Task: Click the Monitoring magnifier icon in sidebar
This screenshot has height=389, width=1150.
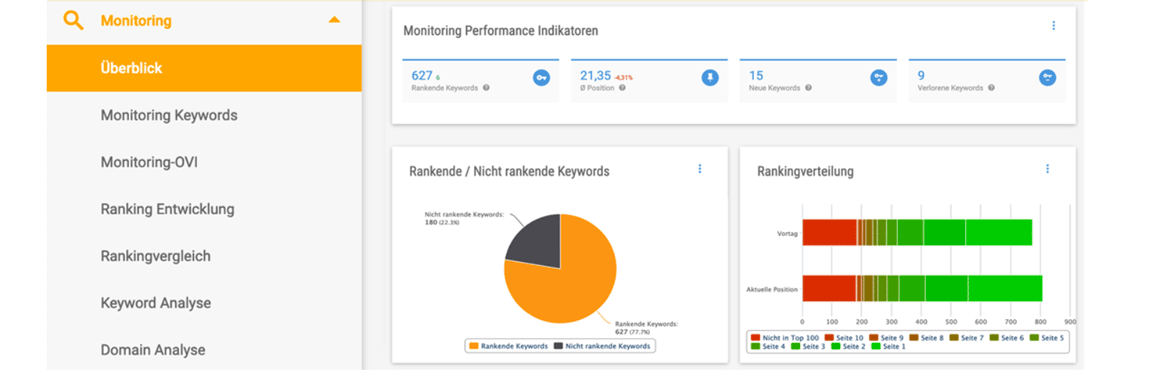Action: click(x=73, y=20)
